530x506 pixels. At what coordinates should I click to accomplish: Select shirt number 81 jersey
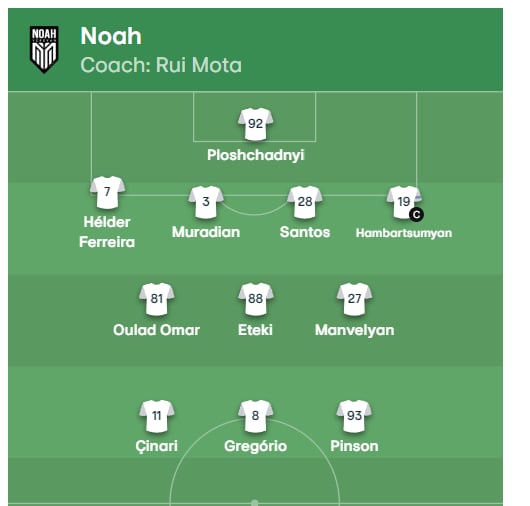point(157,299)
